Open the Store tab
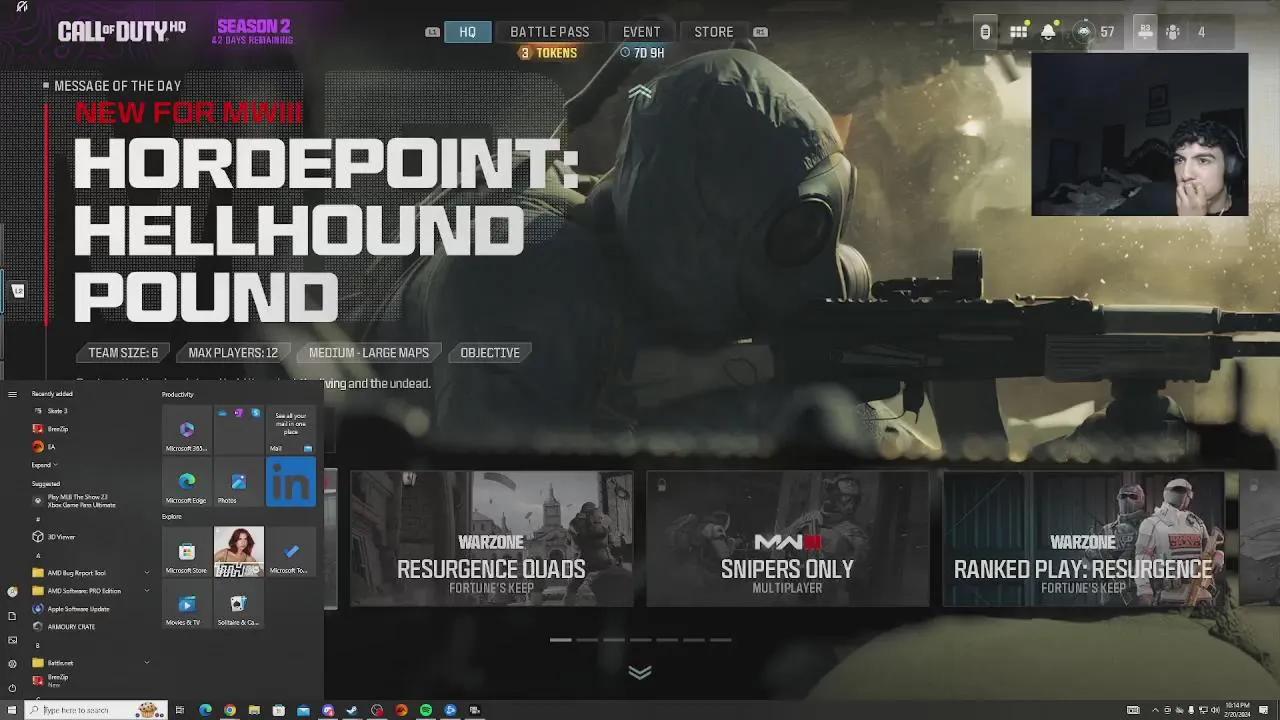Viewport: 1280px width, 720px height. (714, 32)
